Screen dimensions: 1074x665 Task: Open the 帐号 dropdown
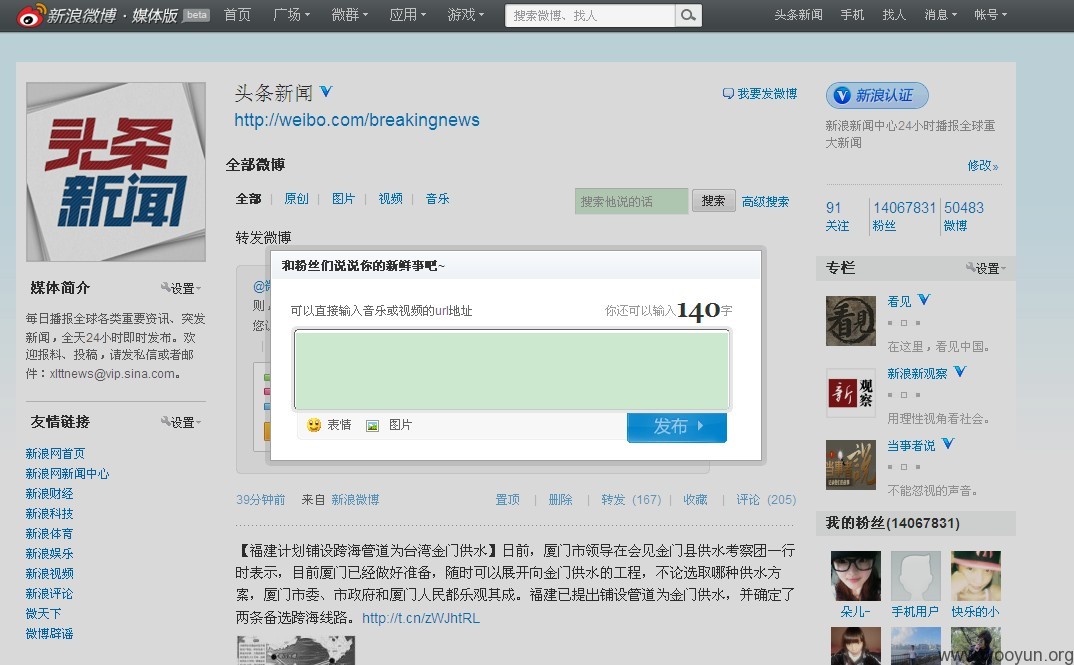990,14
